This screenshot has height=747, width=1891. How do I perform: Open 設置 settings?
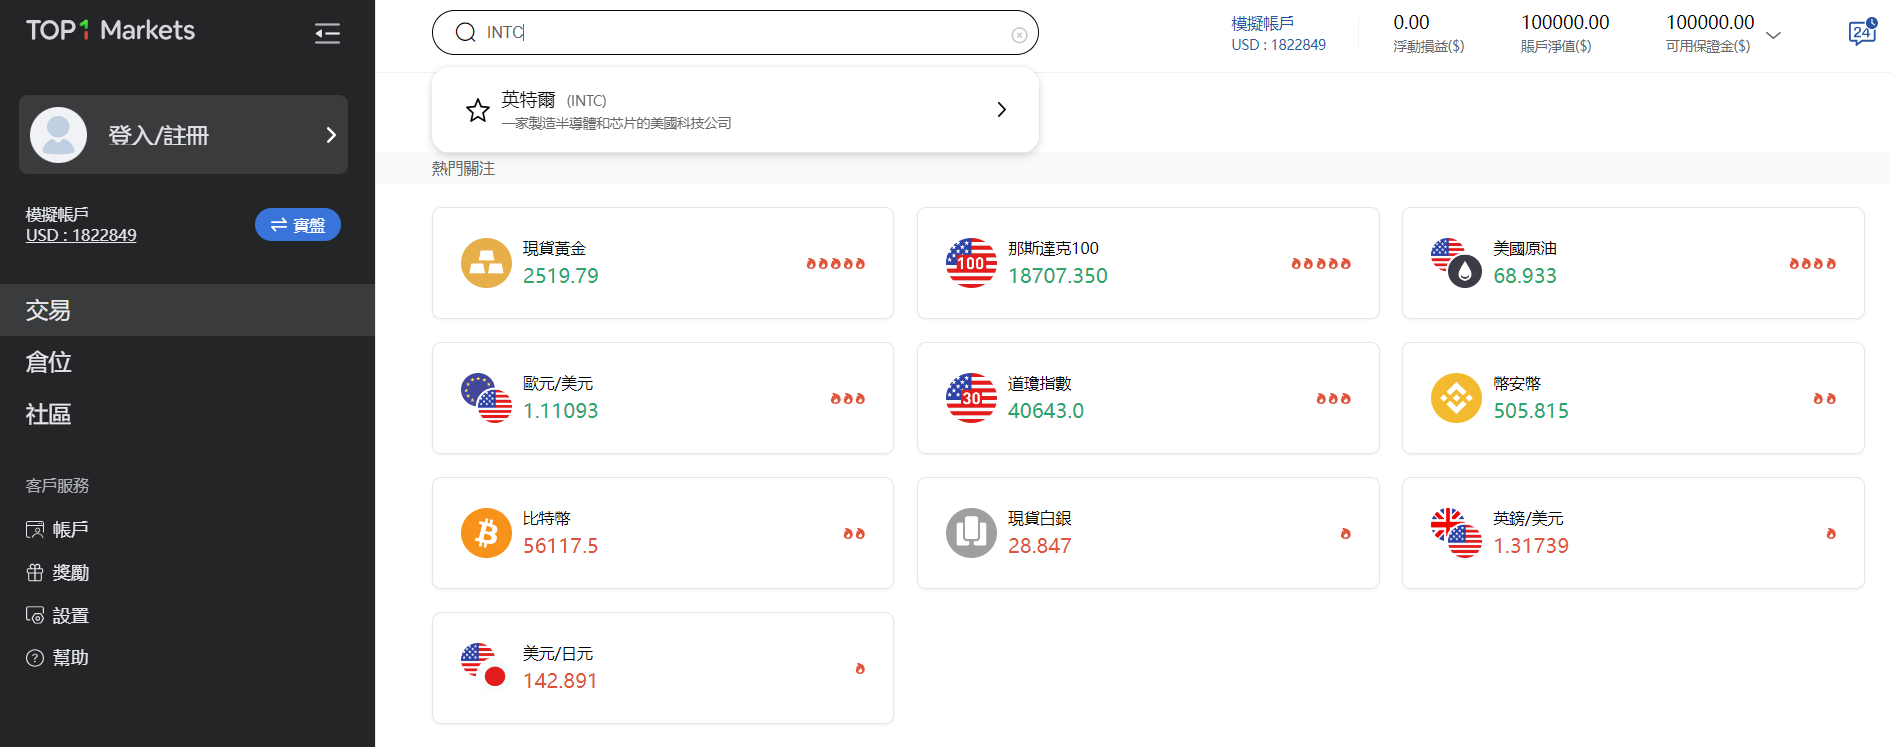click(x=70, y=615)
